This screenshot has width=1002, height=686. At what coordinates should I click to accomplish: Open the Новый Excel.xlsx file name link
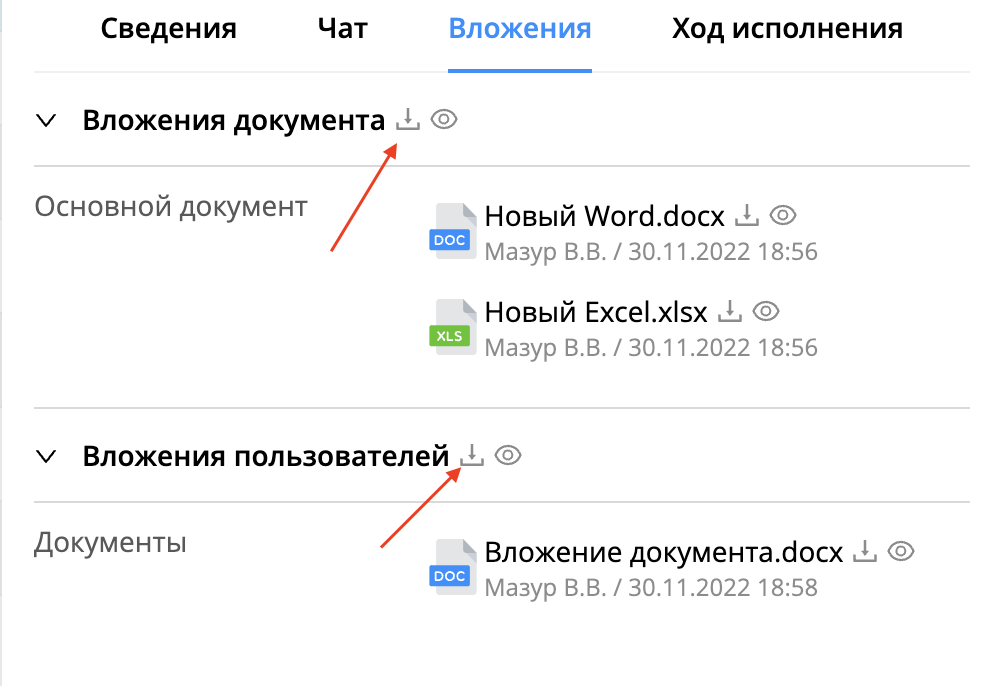tap(596, 312)
